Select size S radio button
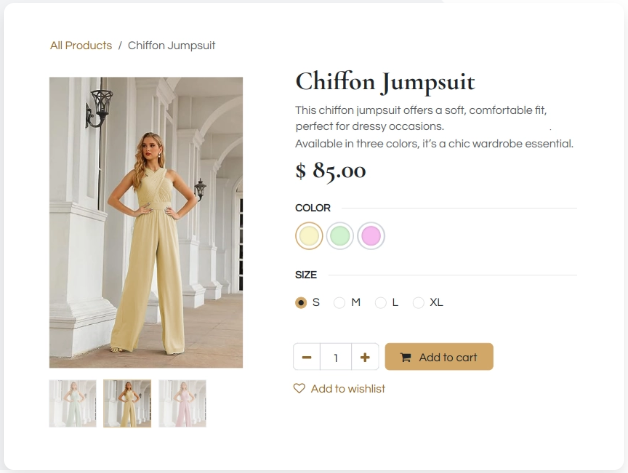 point(301,302)
